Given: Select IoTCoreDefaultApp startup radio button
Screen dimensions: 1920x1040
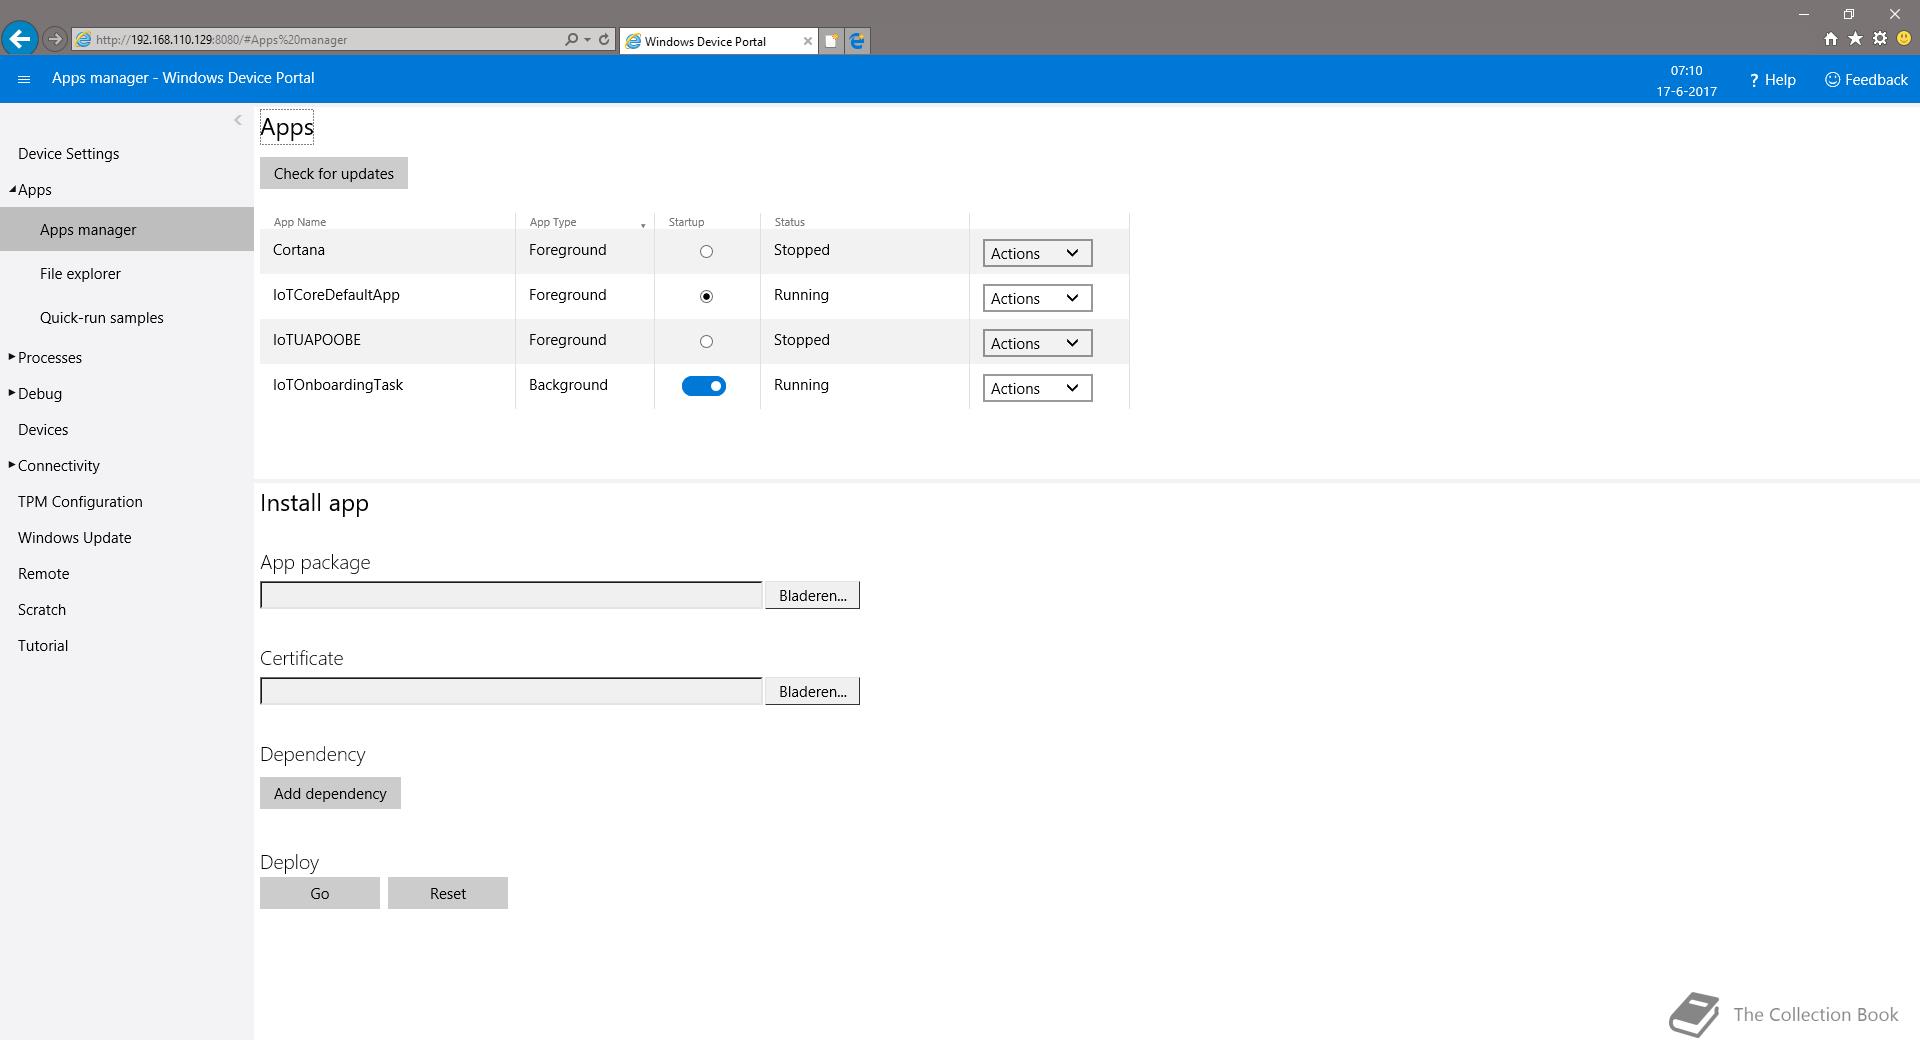Looking at the screenshot, I should point(706,297).
